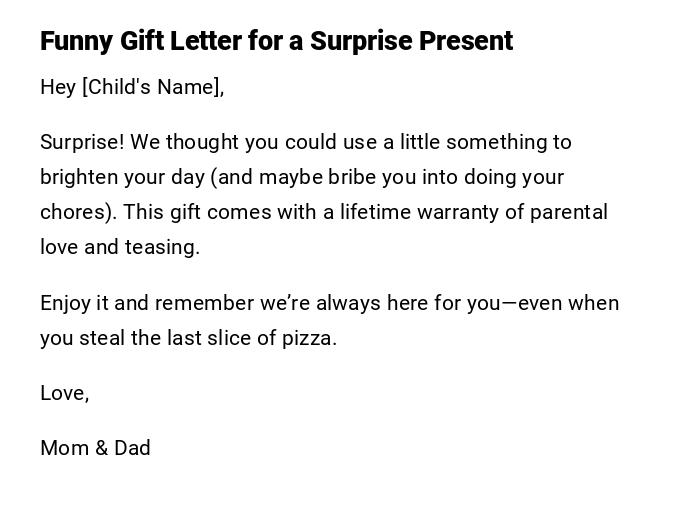Viewport: 700px width, 510px height.
Task: Click the word "steal" in the last sentence
Action: [x=102, y=338]
